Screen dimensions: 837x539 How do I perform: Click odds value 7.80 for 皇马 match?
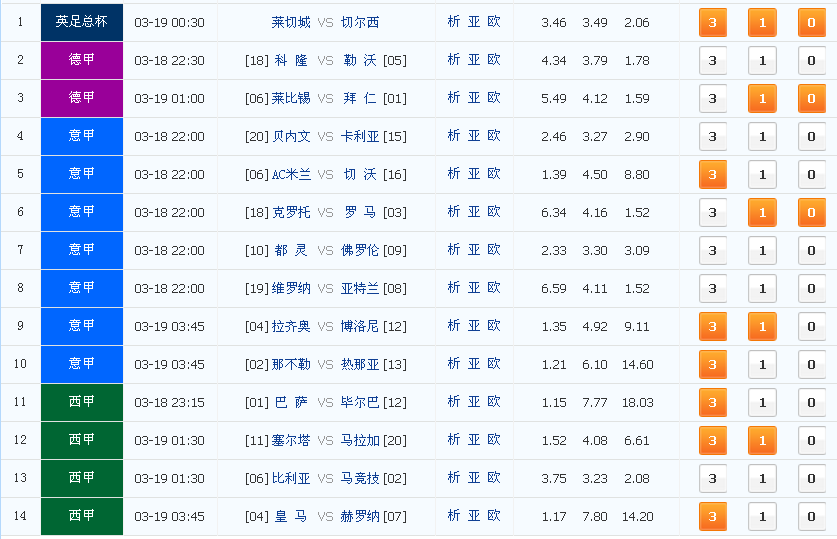point(595,517)
